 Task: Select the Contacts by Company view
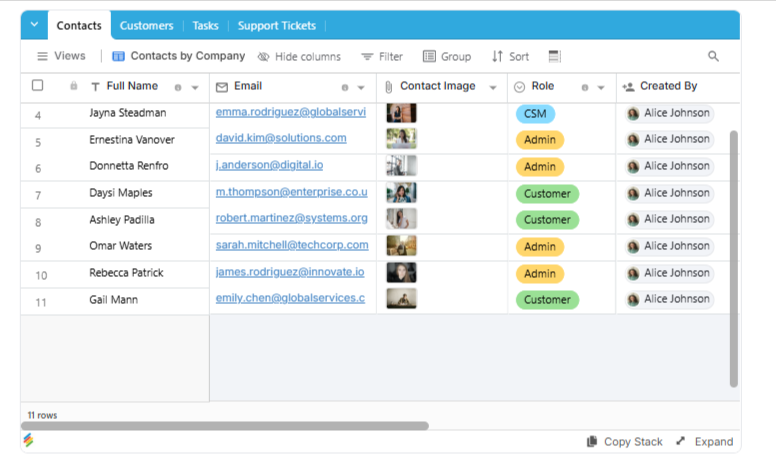pos(179,56)
